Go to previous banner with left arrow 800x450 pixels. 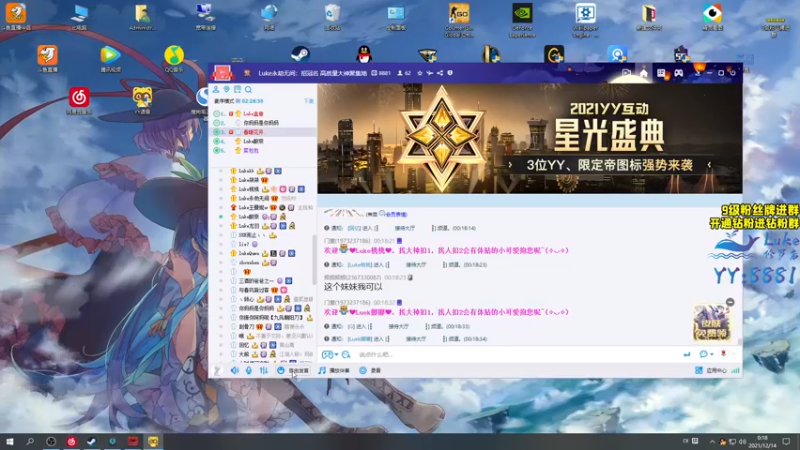[510, 165]
